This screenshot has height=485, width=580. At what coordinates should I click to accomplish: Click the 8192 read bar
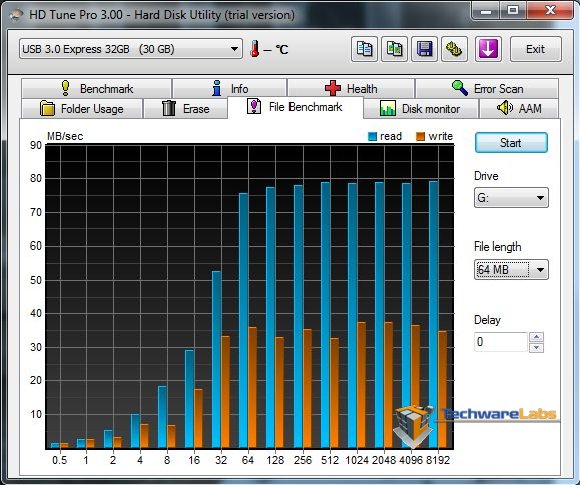433,314
